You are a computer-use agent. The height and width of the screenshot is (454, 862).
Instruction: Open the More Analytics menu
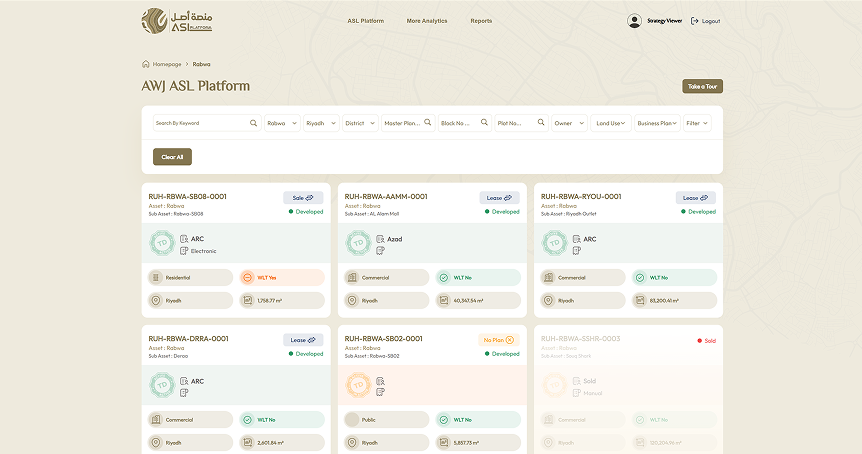[427, 21]
